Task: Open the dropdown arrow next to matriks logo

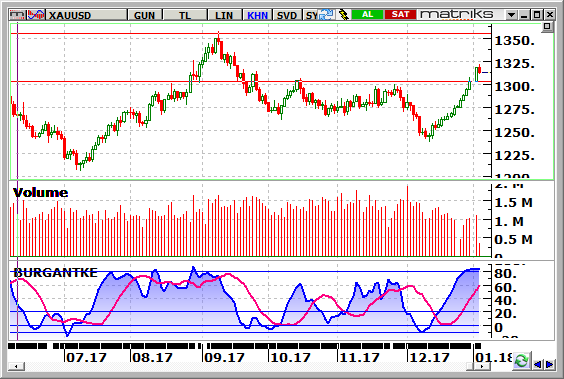Action: [x=511, y=15]
